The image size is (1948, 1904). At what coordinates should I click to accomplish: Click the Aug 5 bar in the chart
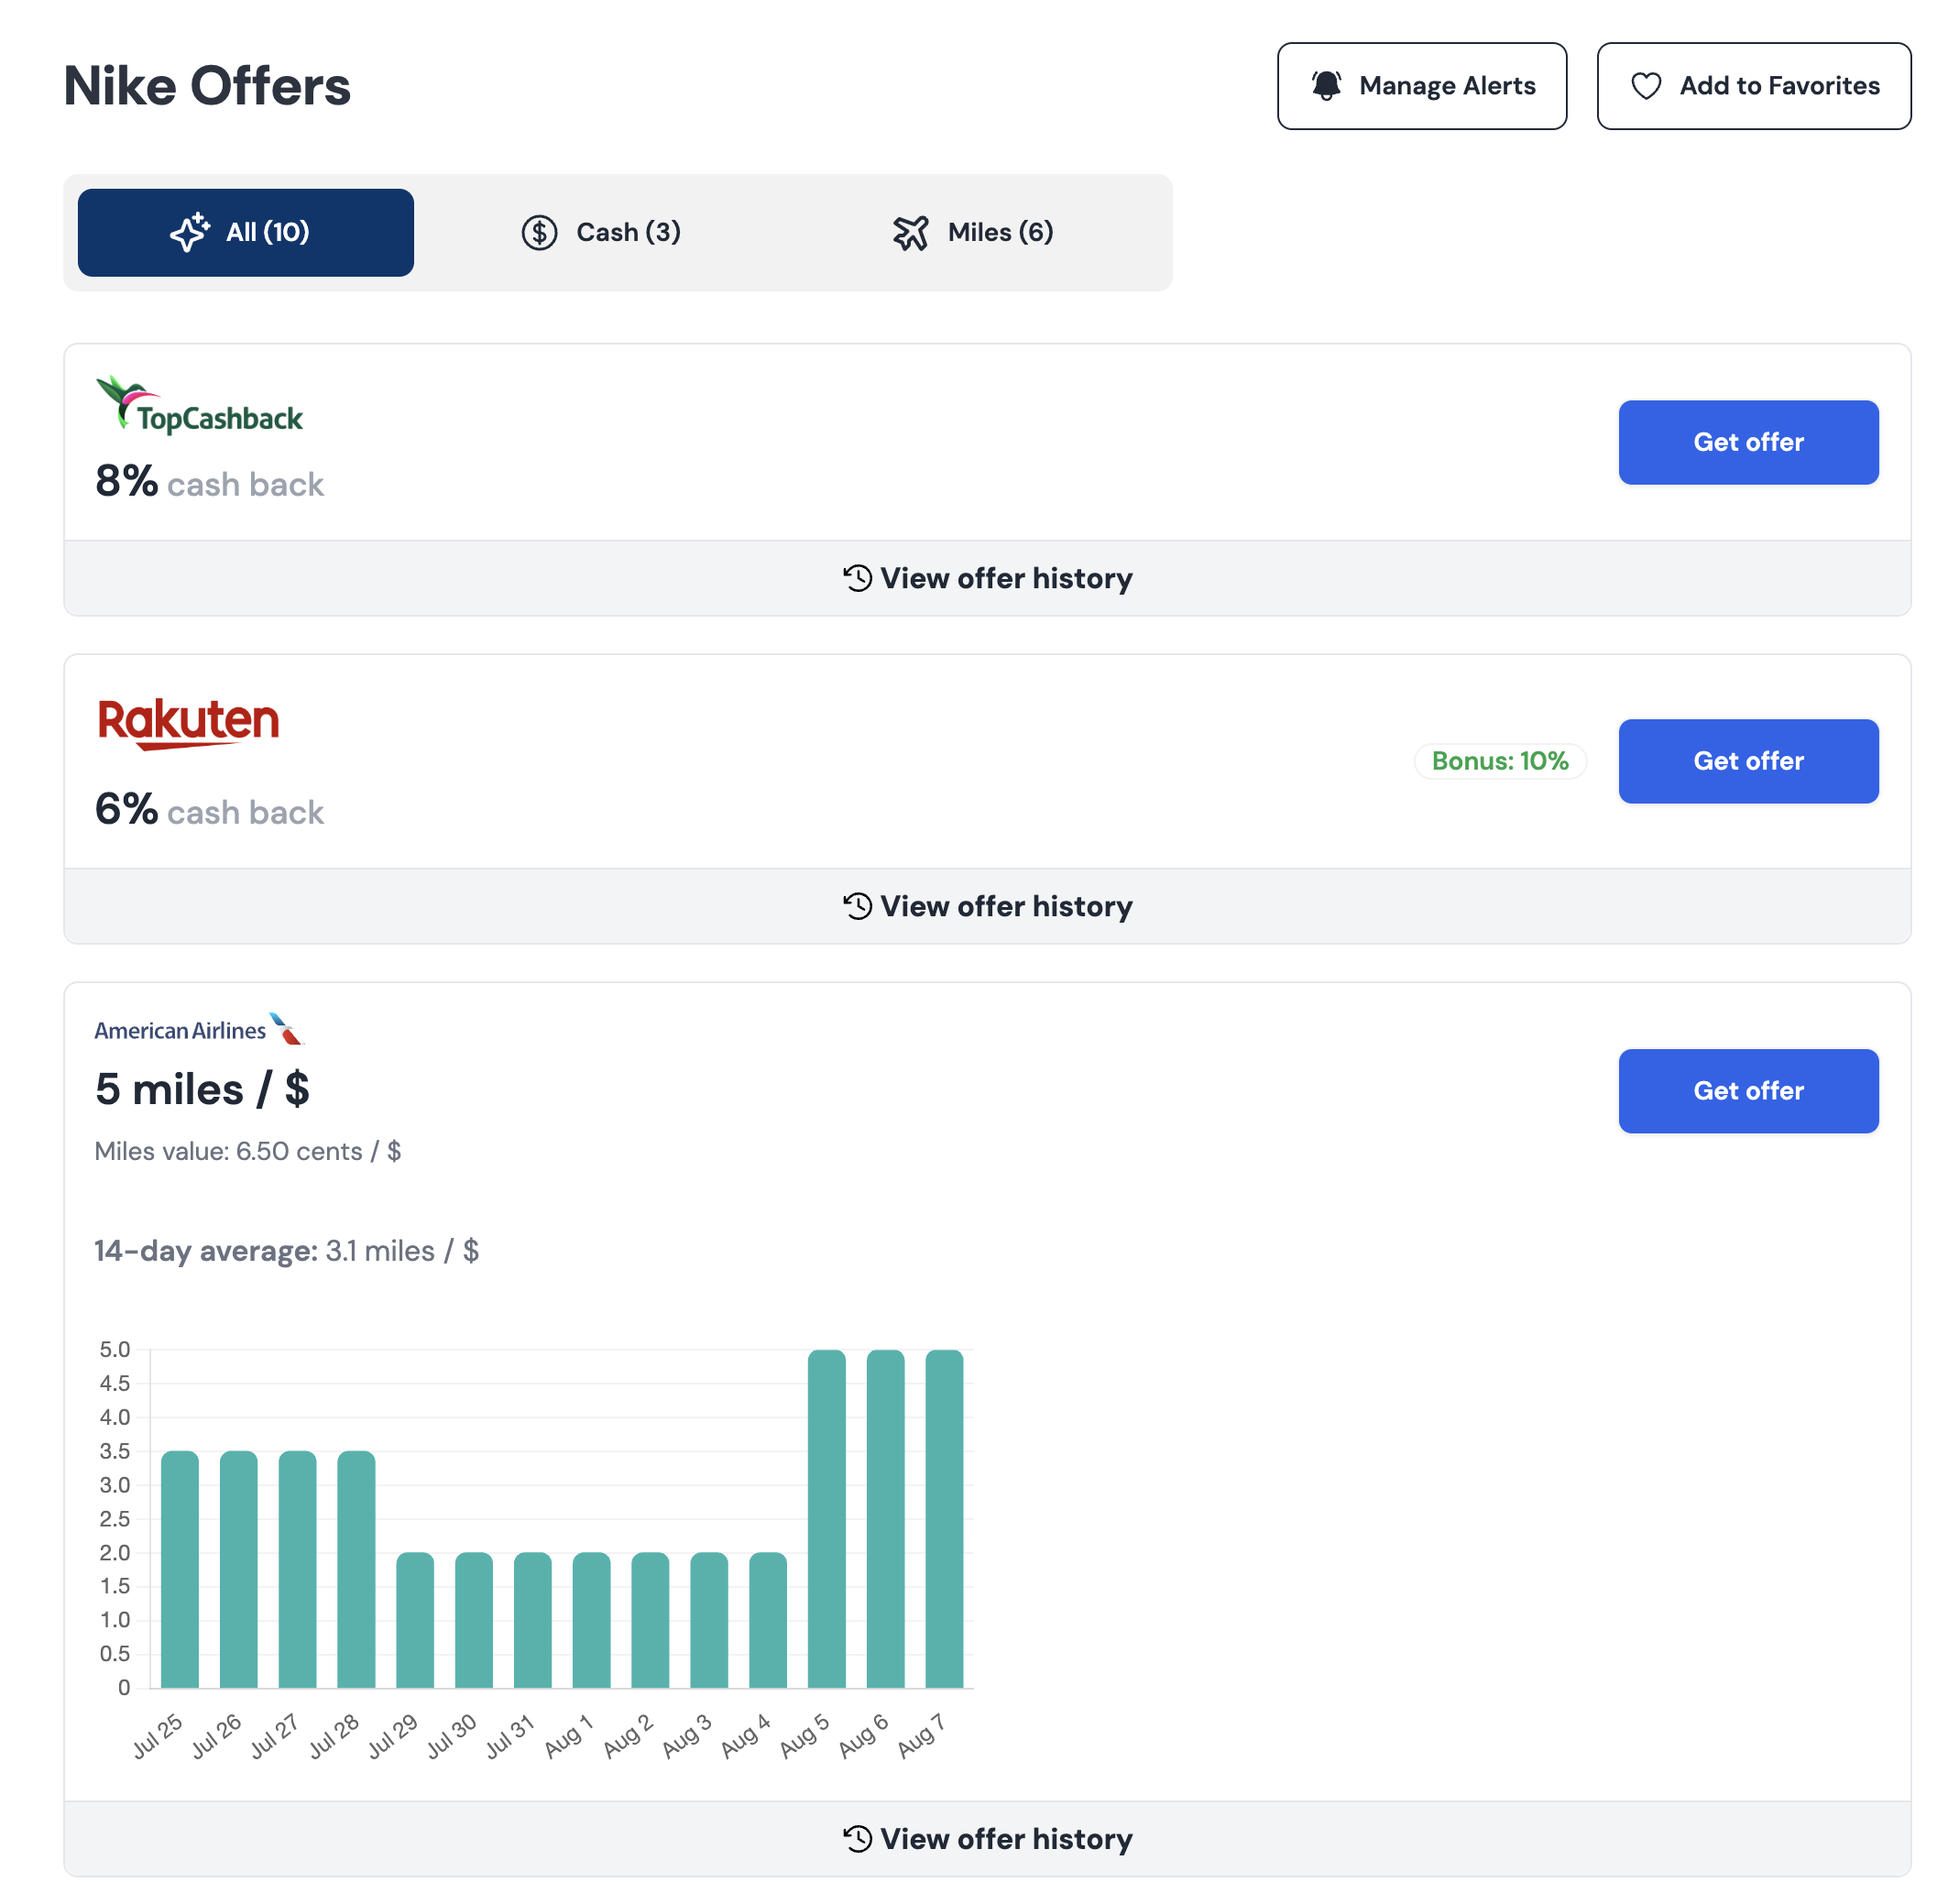coord(827,1519)
